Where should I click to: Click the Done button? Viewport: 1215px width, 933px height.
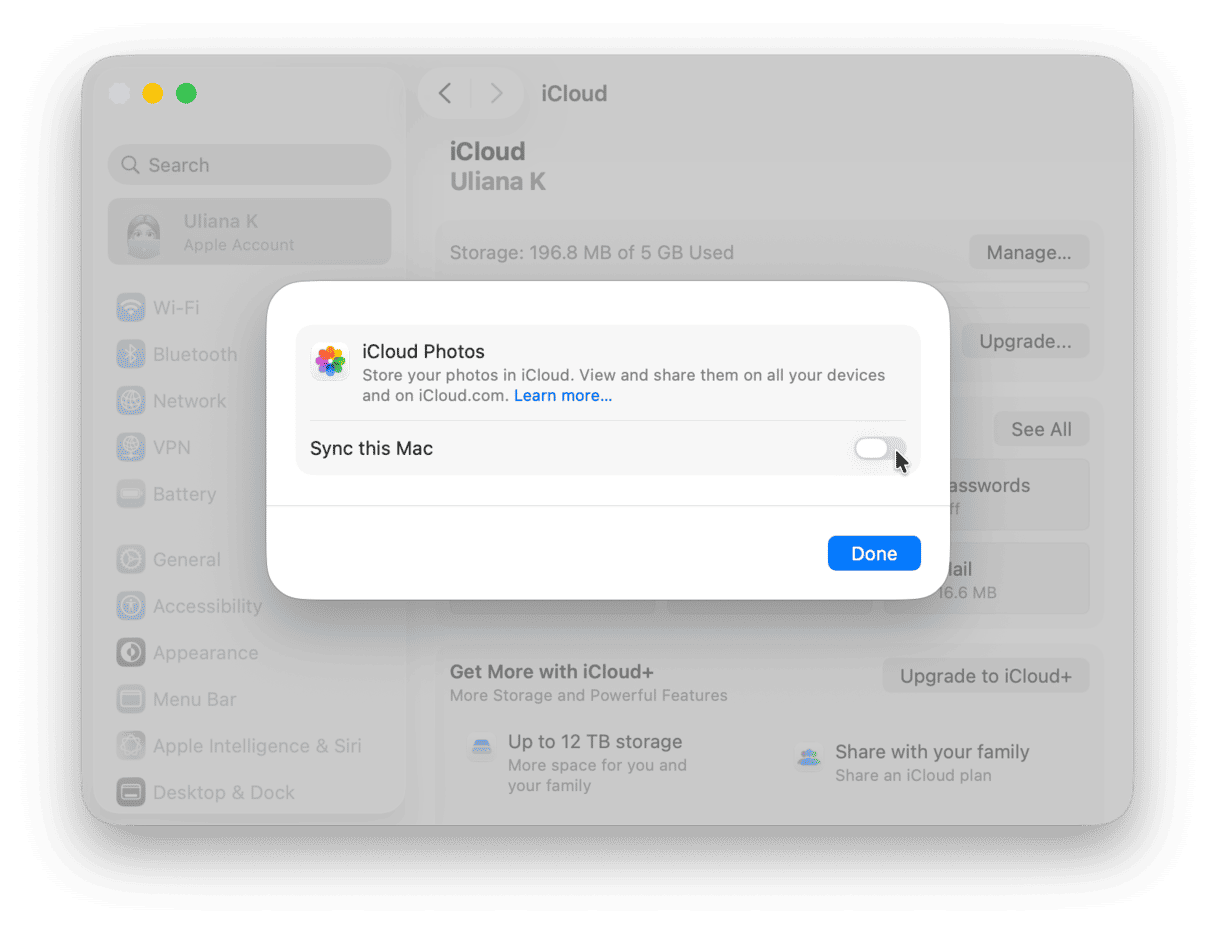[873, 554]
